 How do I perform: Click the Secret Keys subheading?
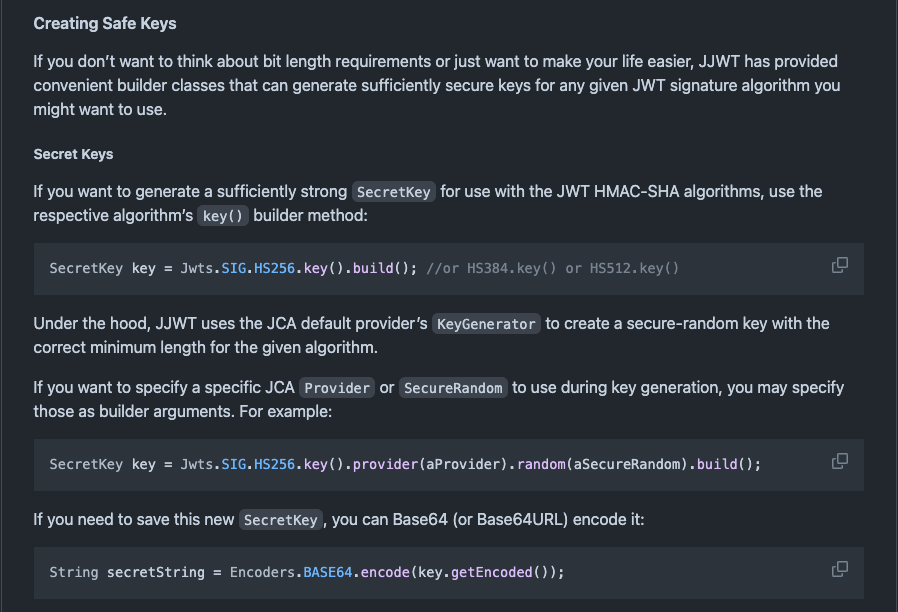pyautogui.click(x=73, y=154)
